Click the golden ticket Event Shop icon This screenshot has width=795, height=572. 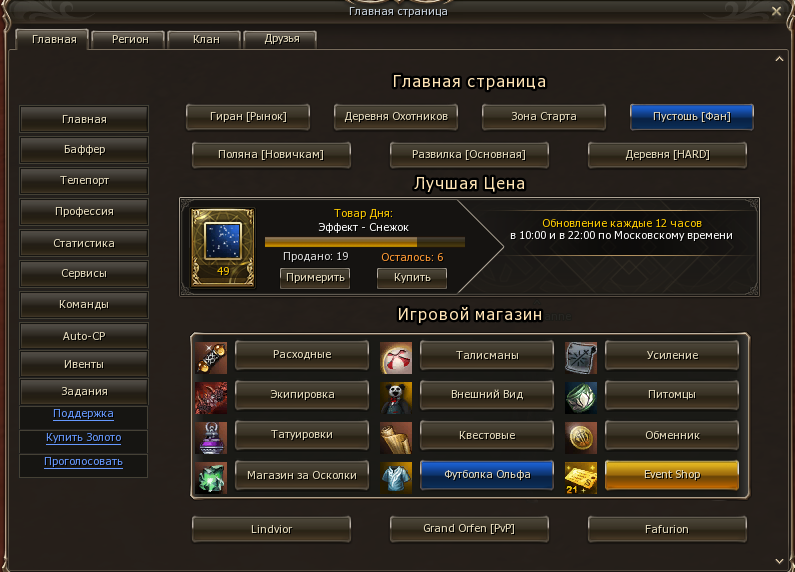pyautogui.click(x=581, y=478)
